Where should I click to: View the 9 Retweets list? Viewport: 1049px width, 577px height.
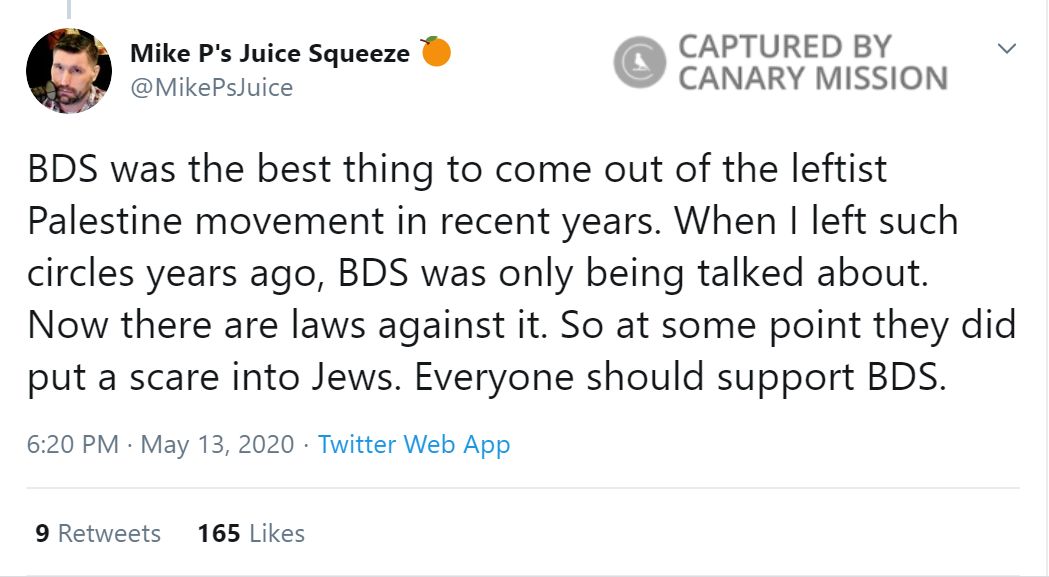click(x=98, y=533)
